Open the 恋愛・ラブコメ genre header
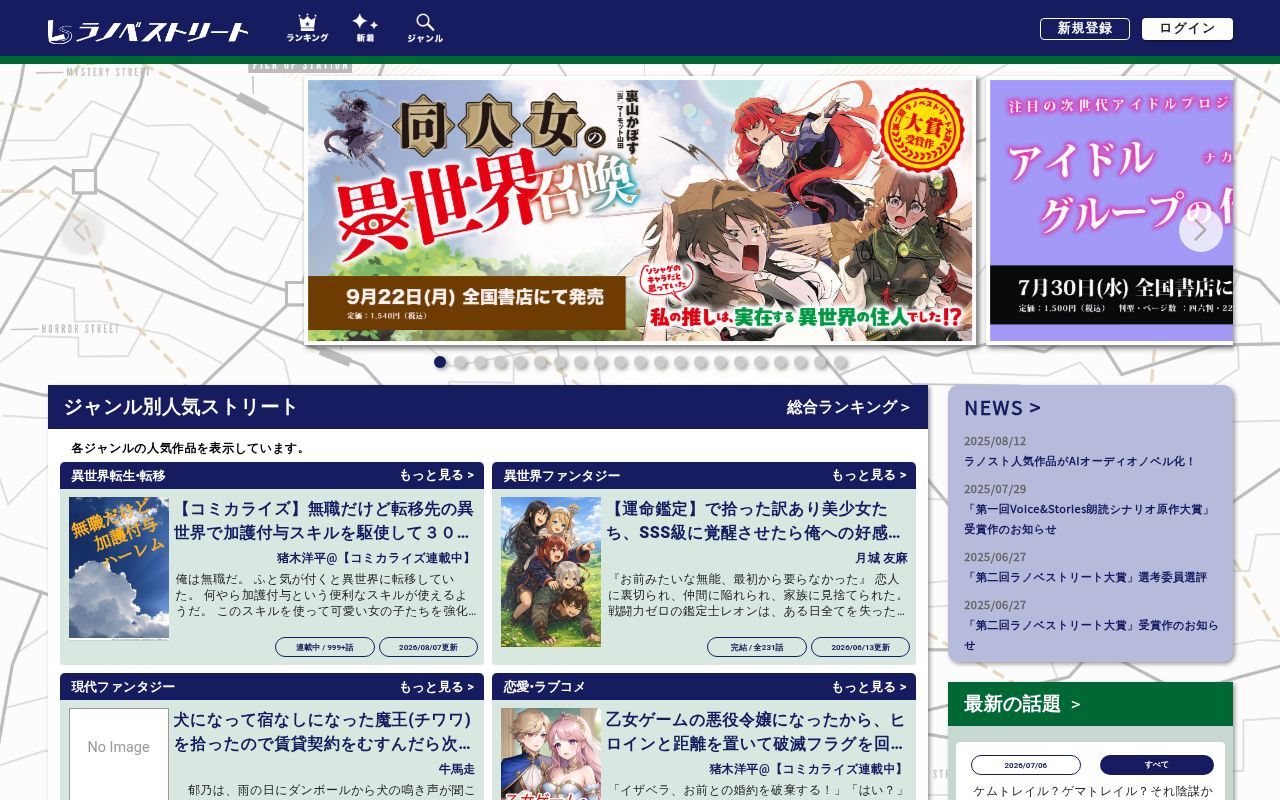The width and height of the screenshot is (1280, 800). [545, 687]
